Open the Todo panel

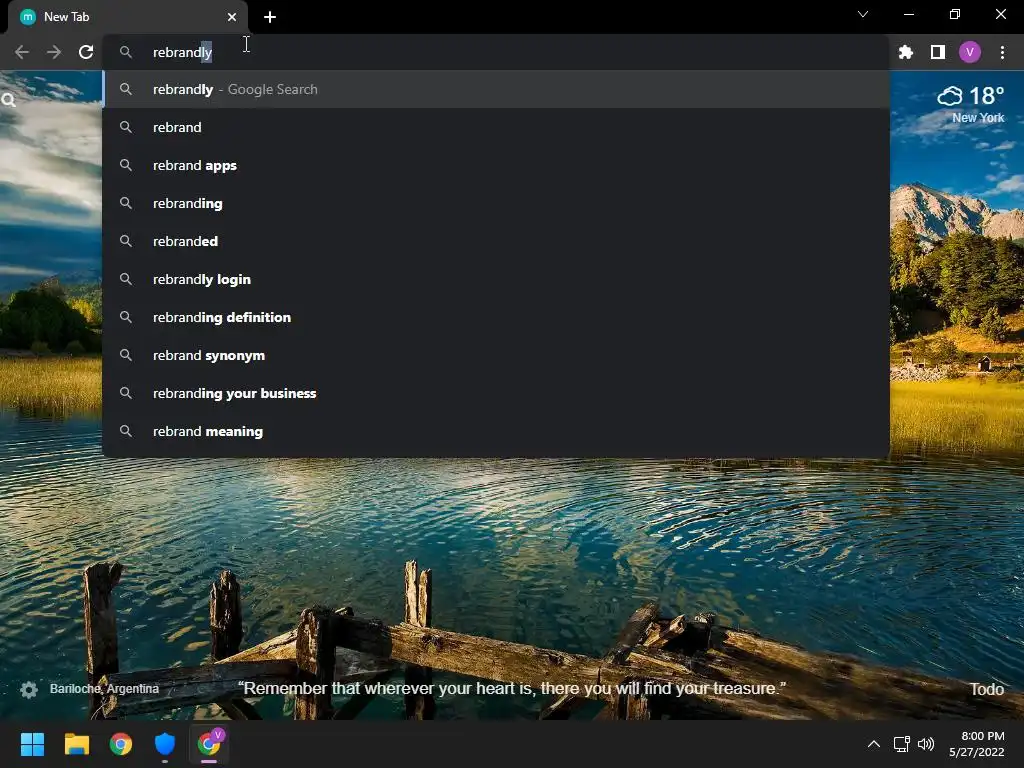point(987,690)
